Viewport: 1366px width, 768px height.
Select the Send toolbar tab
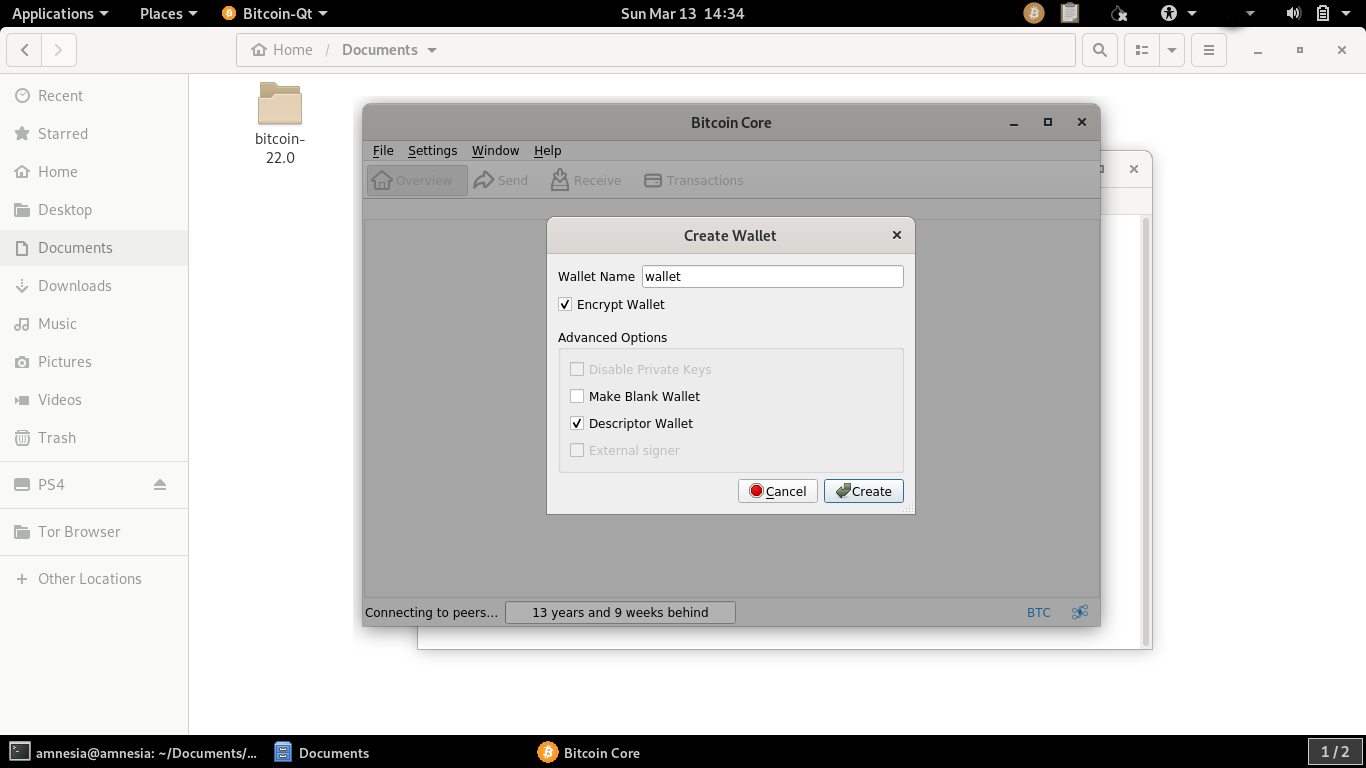tap(500, 180)
